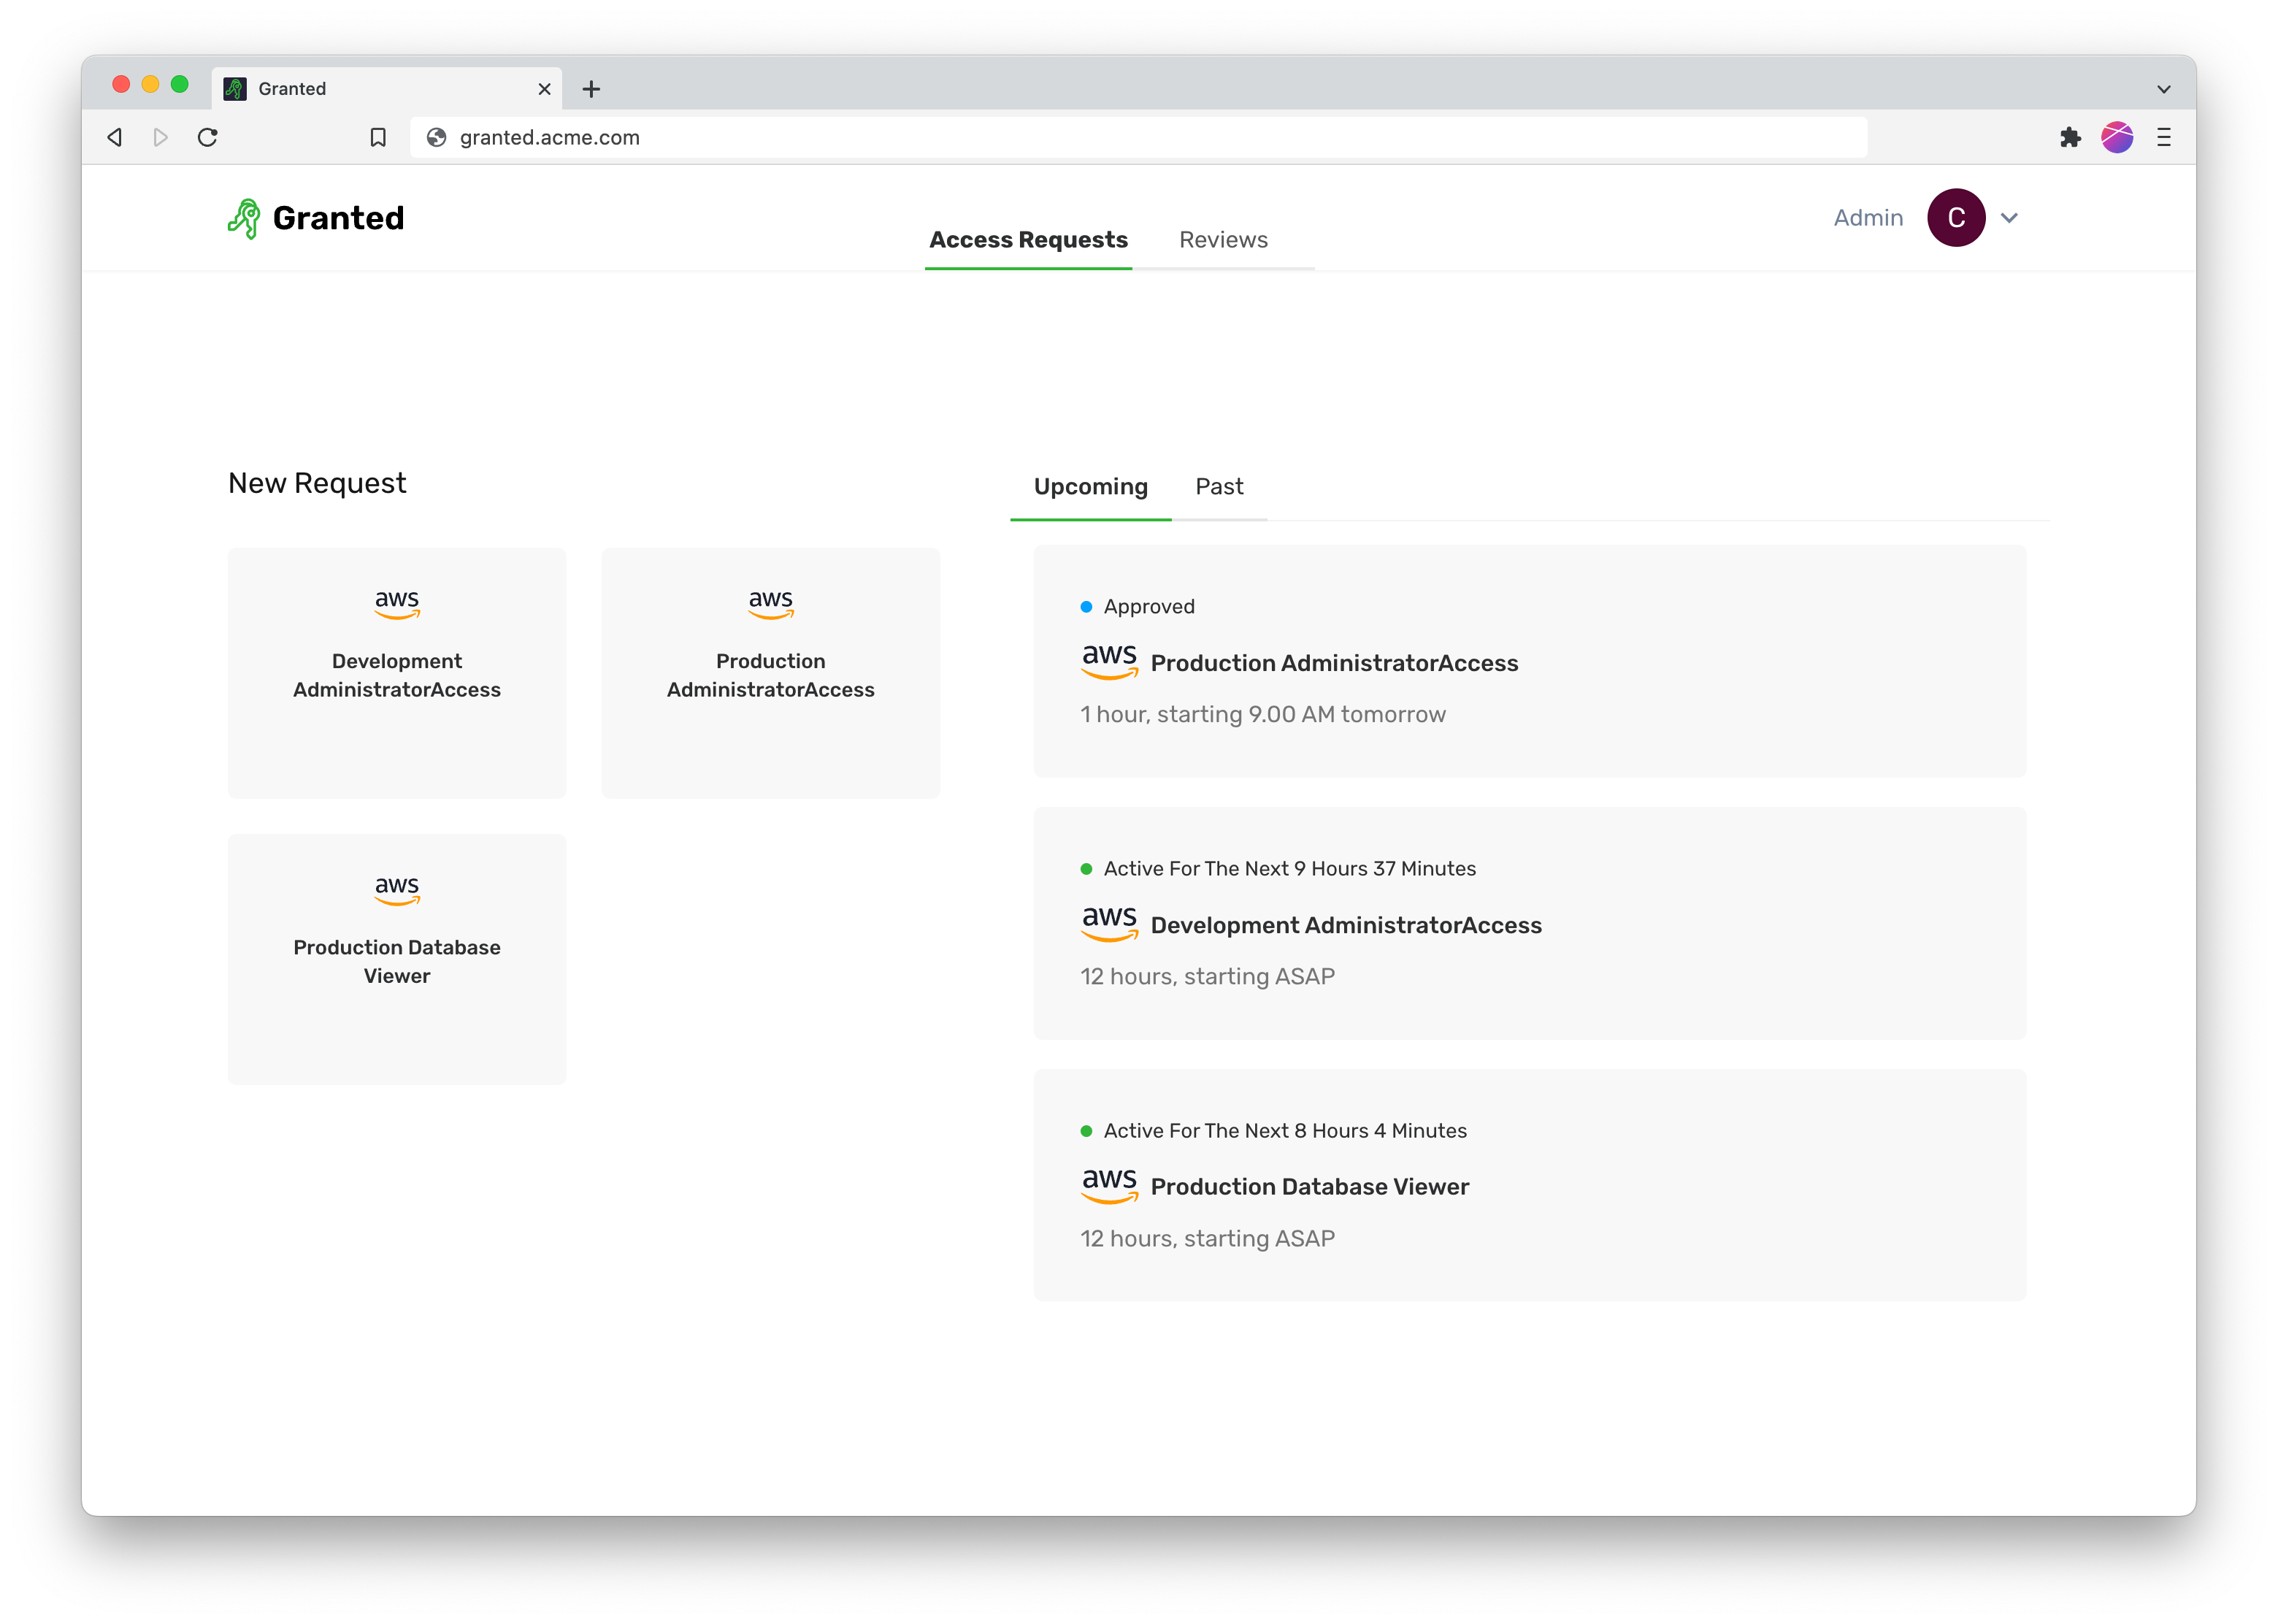
Task: Click the user avatar C
Action: pos(1956,217)
